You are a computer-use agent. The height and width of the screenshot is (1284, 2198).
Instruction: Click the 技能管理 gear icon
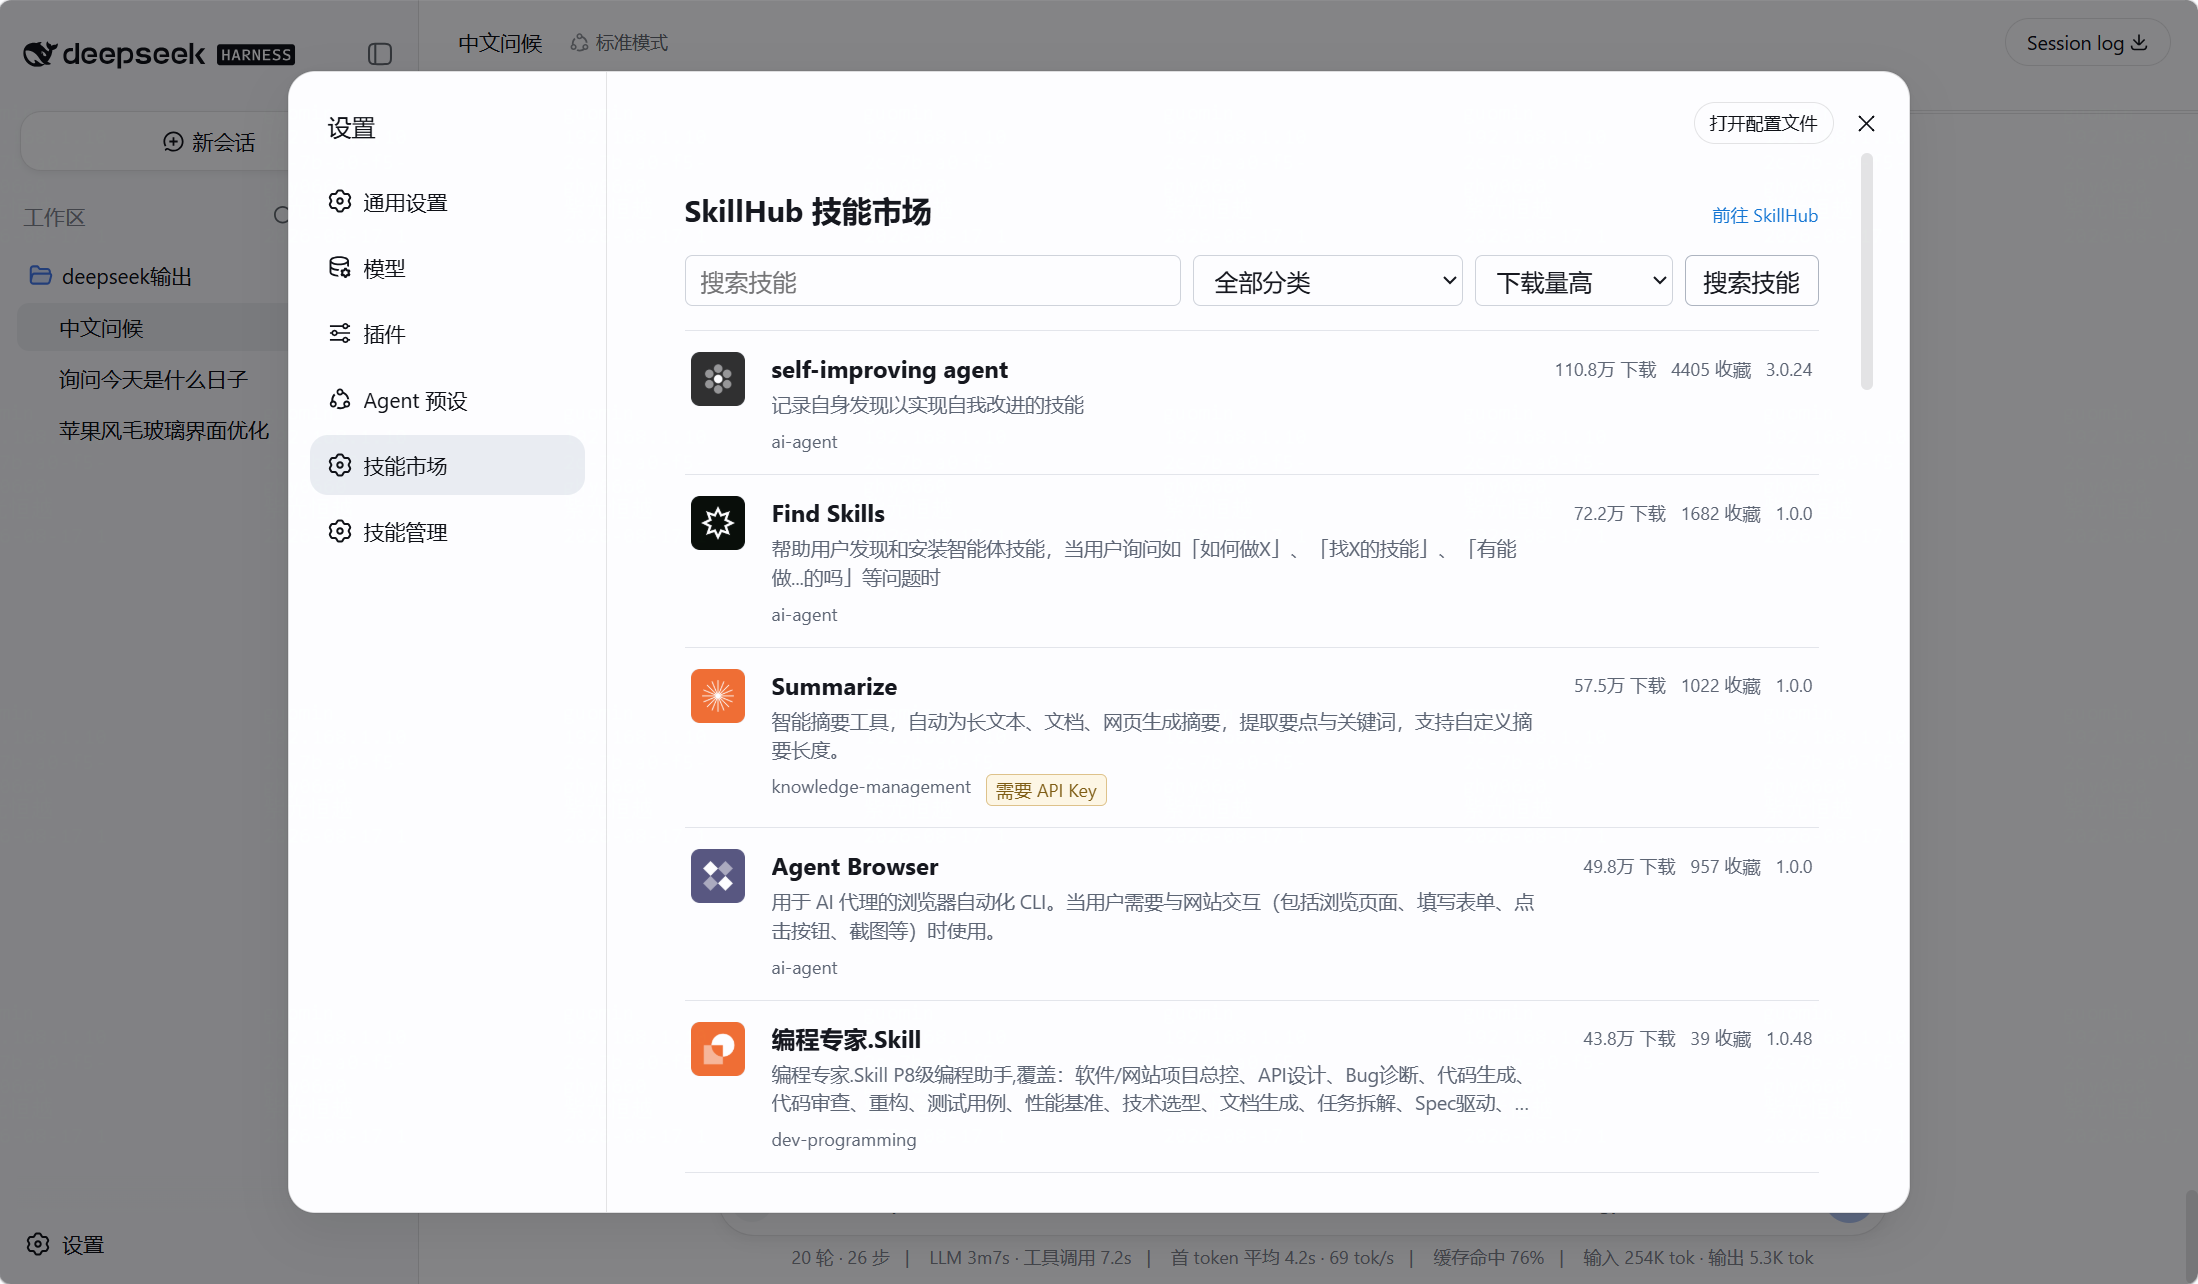pyautogui.click(x=340, y=532)
